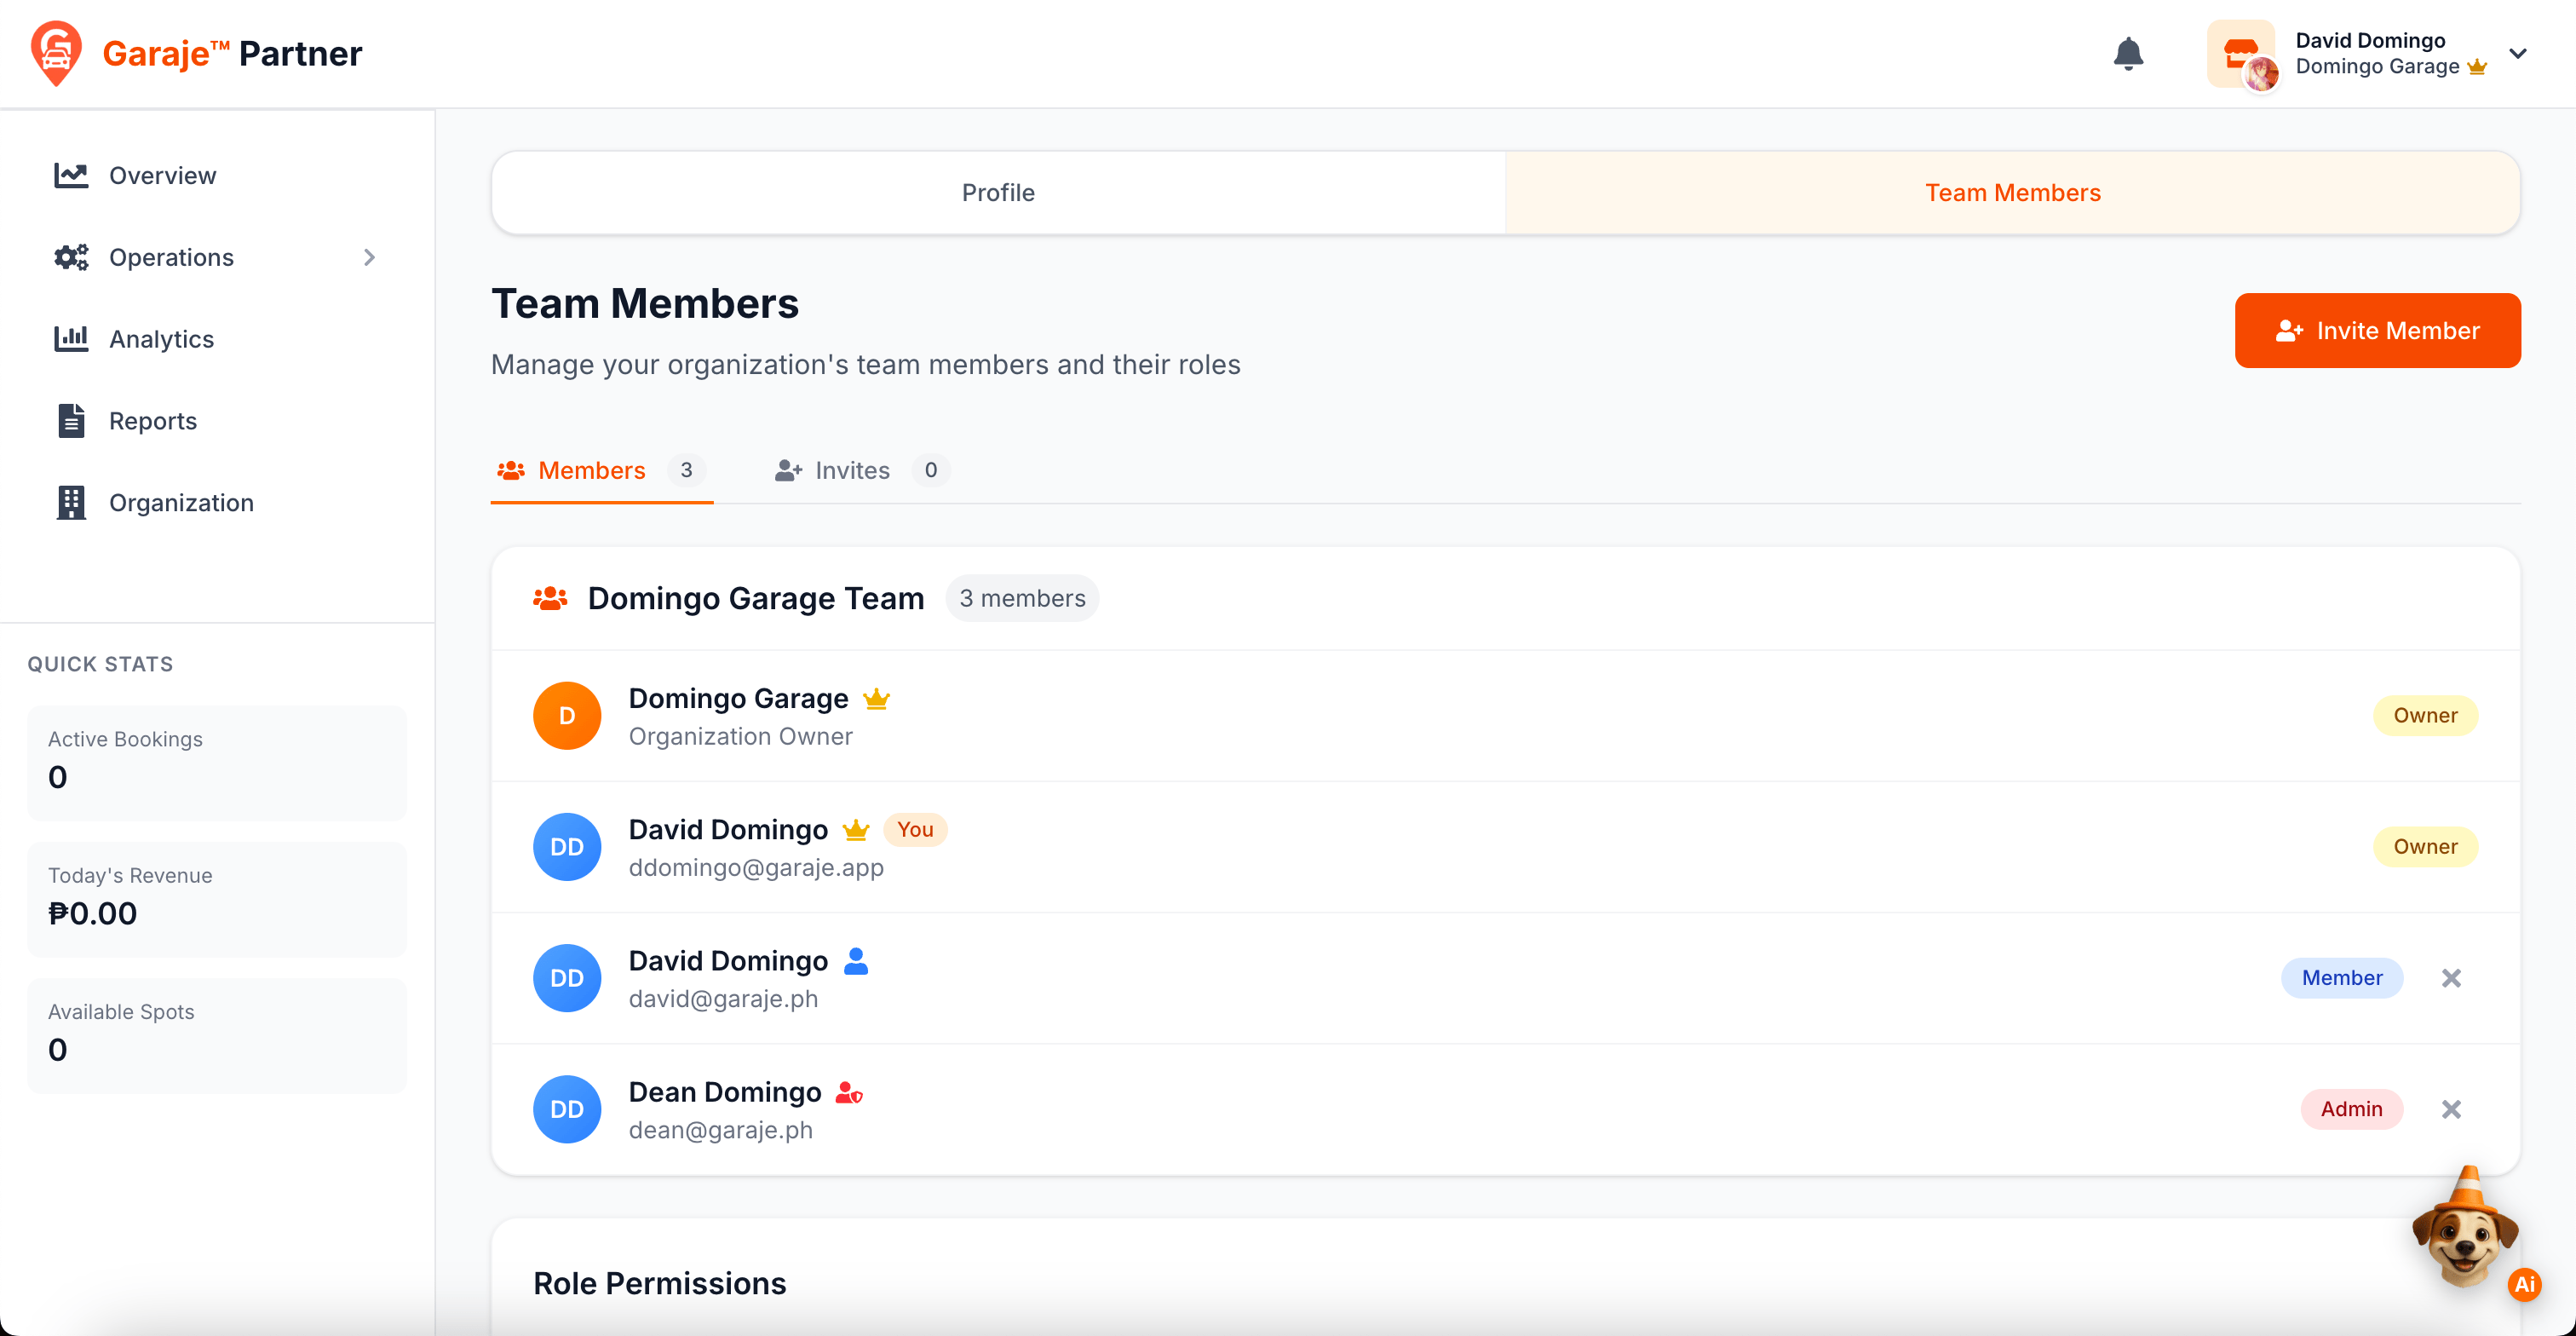Click the Invites count badge 0
This screenshot has width=2576, height=1336.
[x=930, y=470]
